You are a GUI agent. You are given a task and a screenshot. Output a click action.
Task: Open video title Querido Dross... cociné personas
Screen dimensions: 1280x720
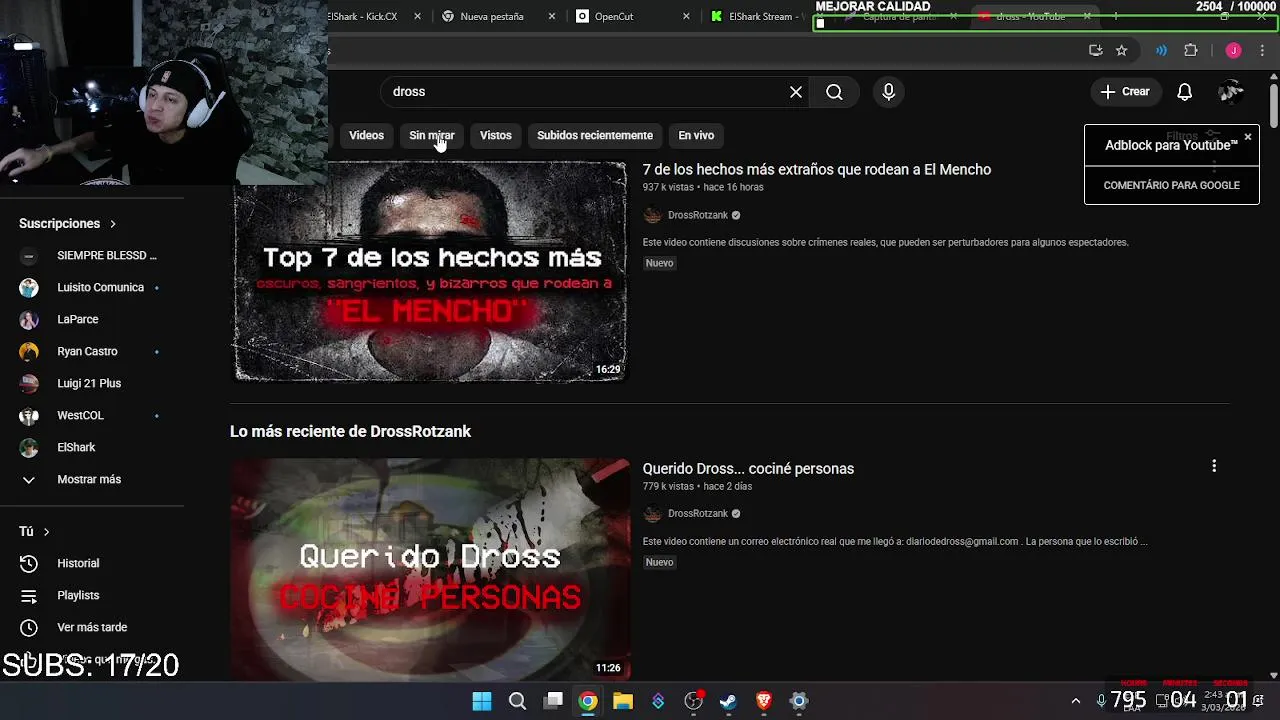pyautogui.click(x=748, y=469)
